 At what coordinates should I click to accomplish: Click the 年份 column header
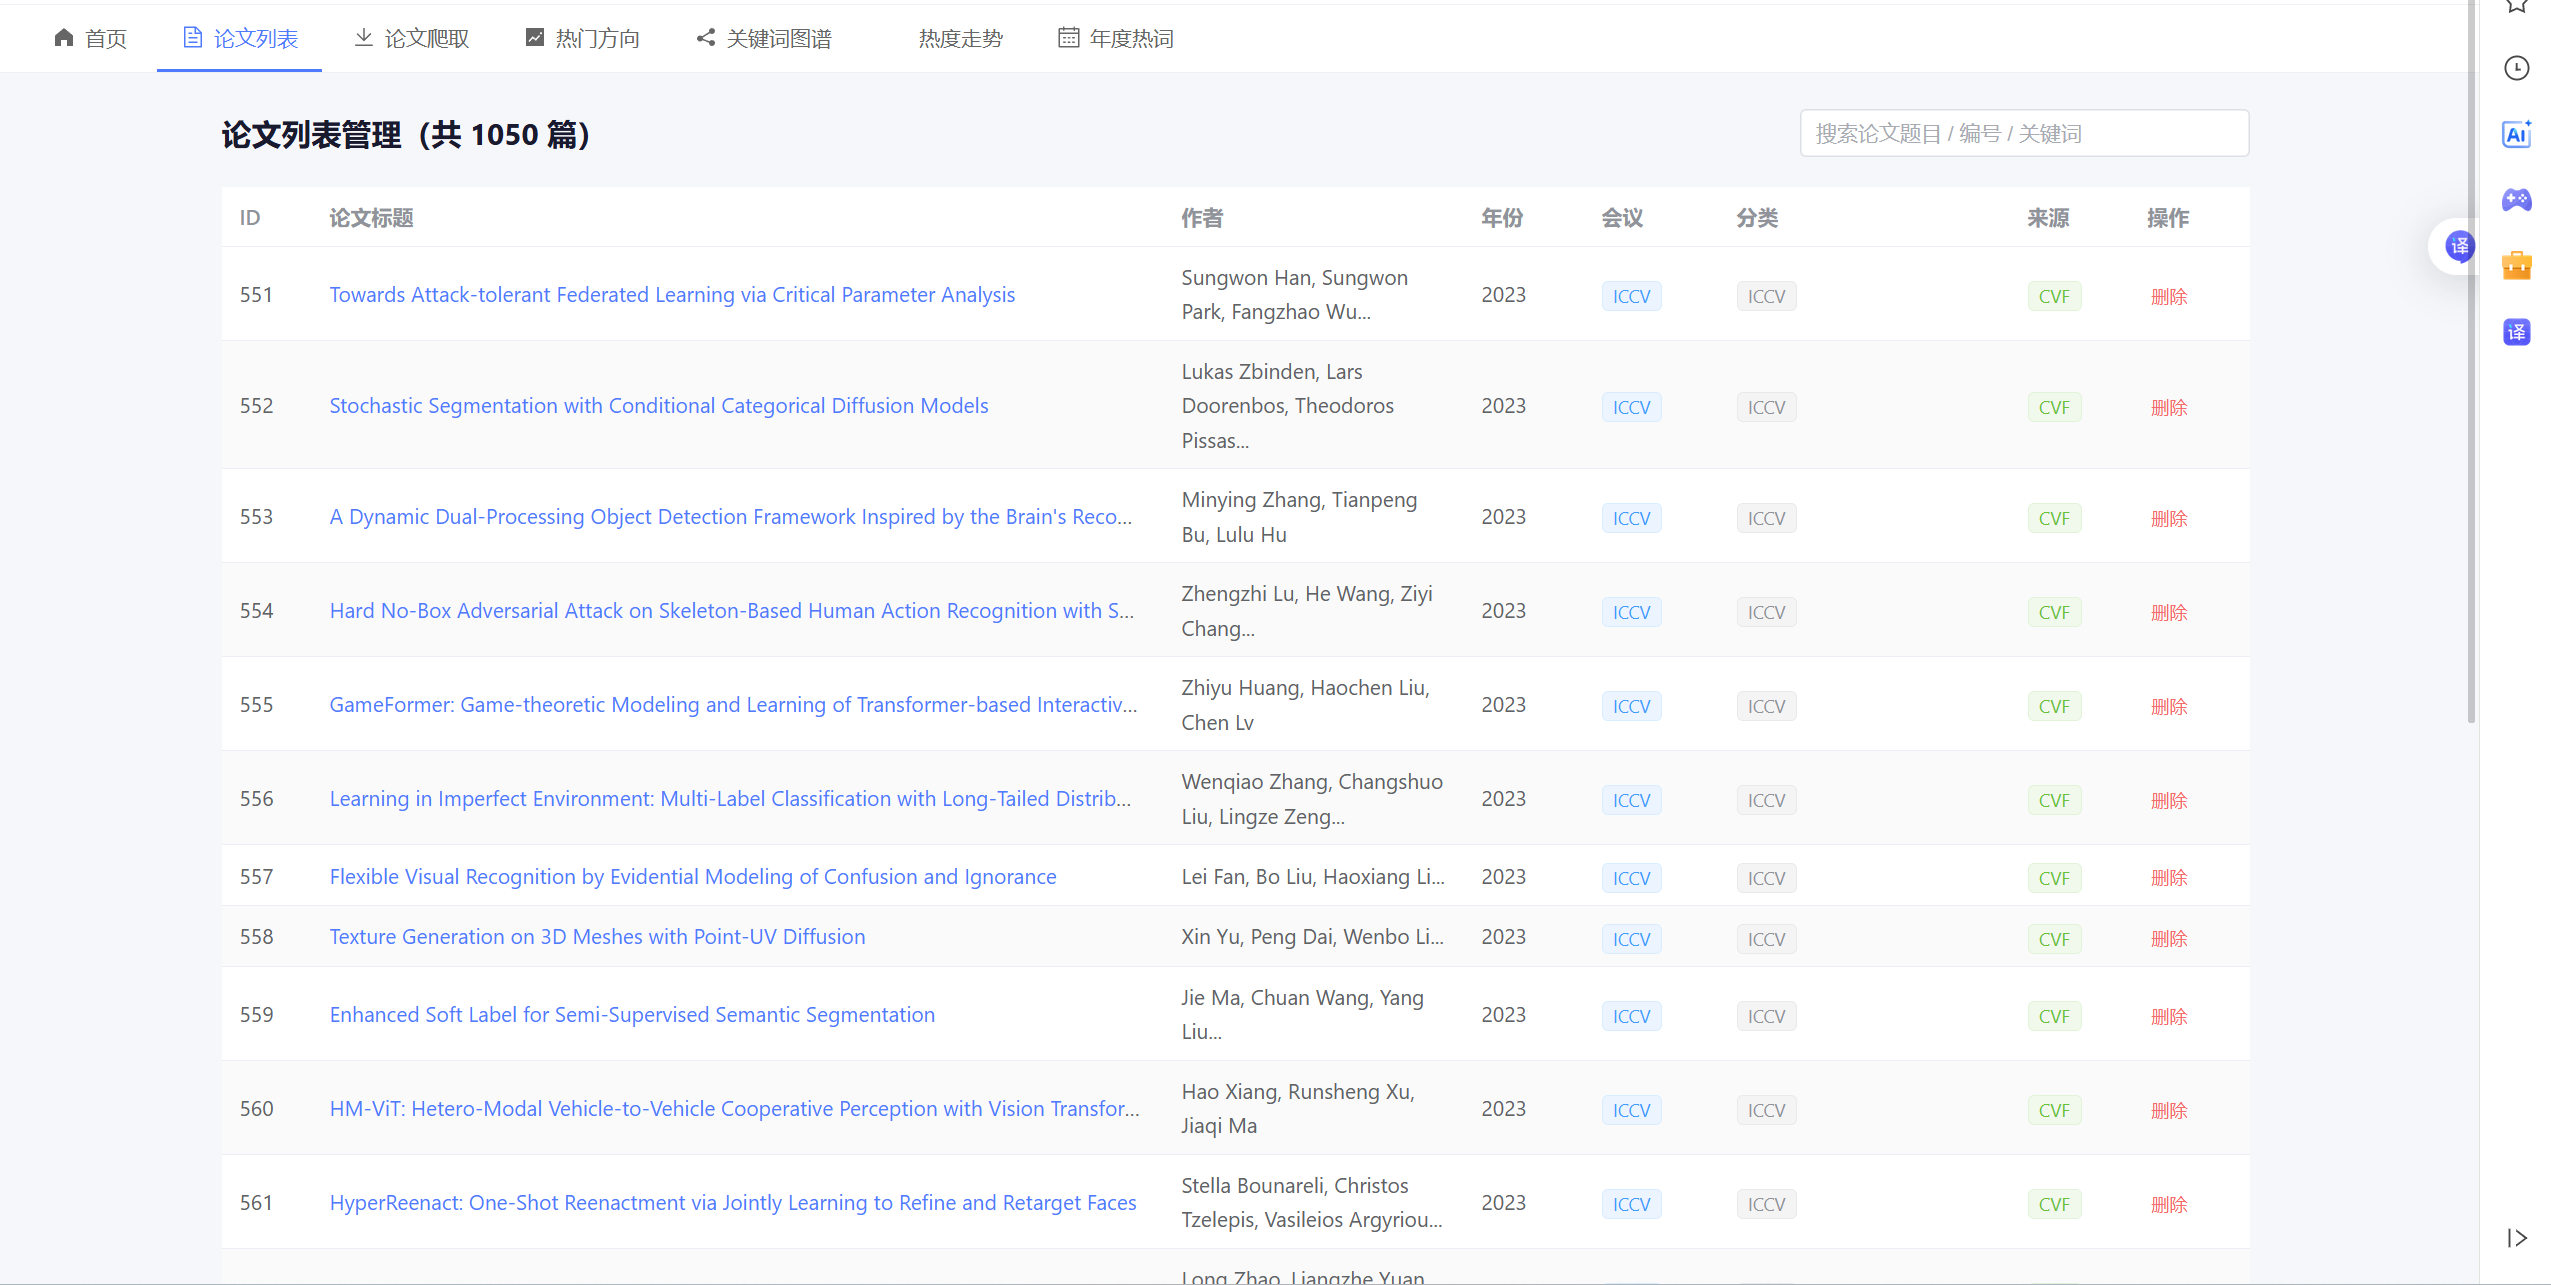[x=1502, y=218]
